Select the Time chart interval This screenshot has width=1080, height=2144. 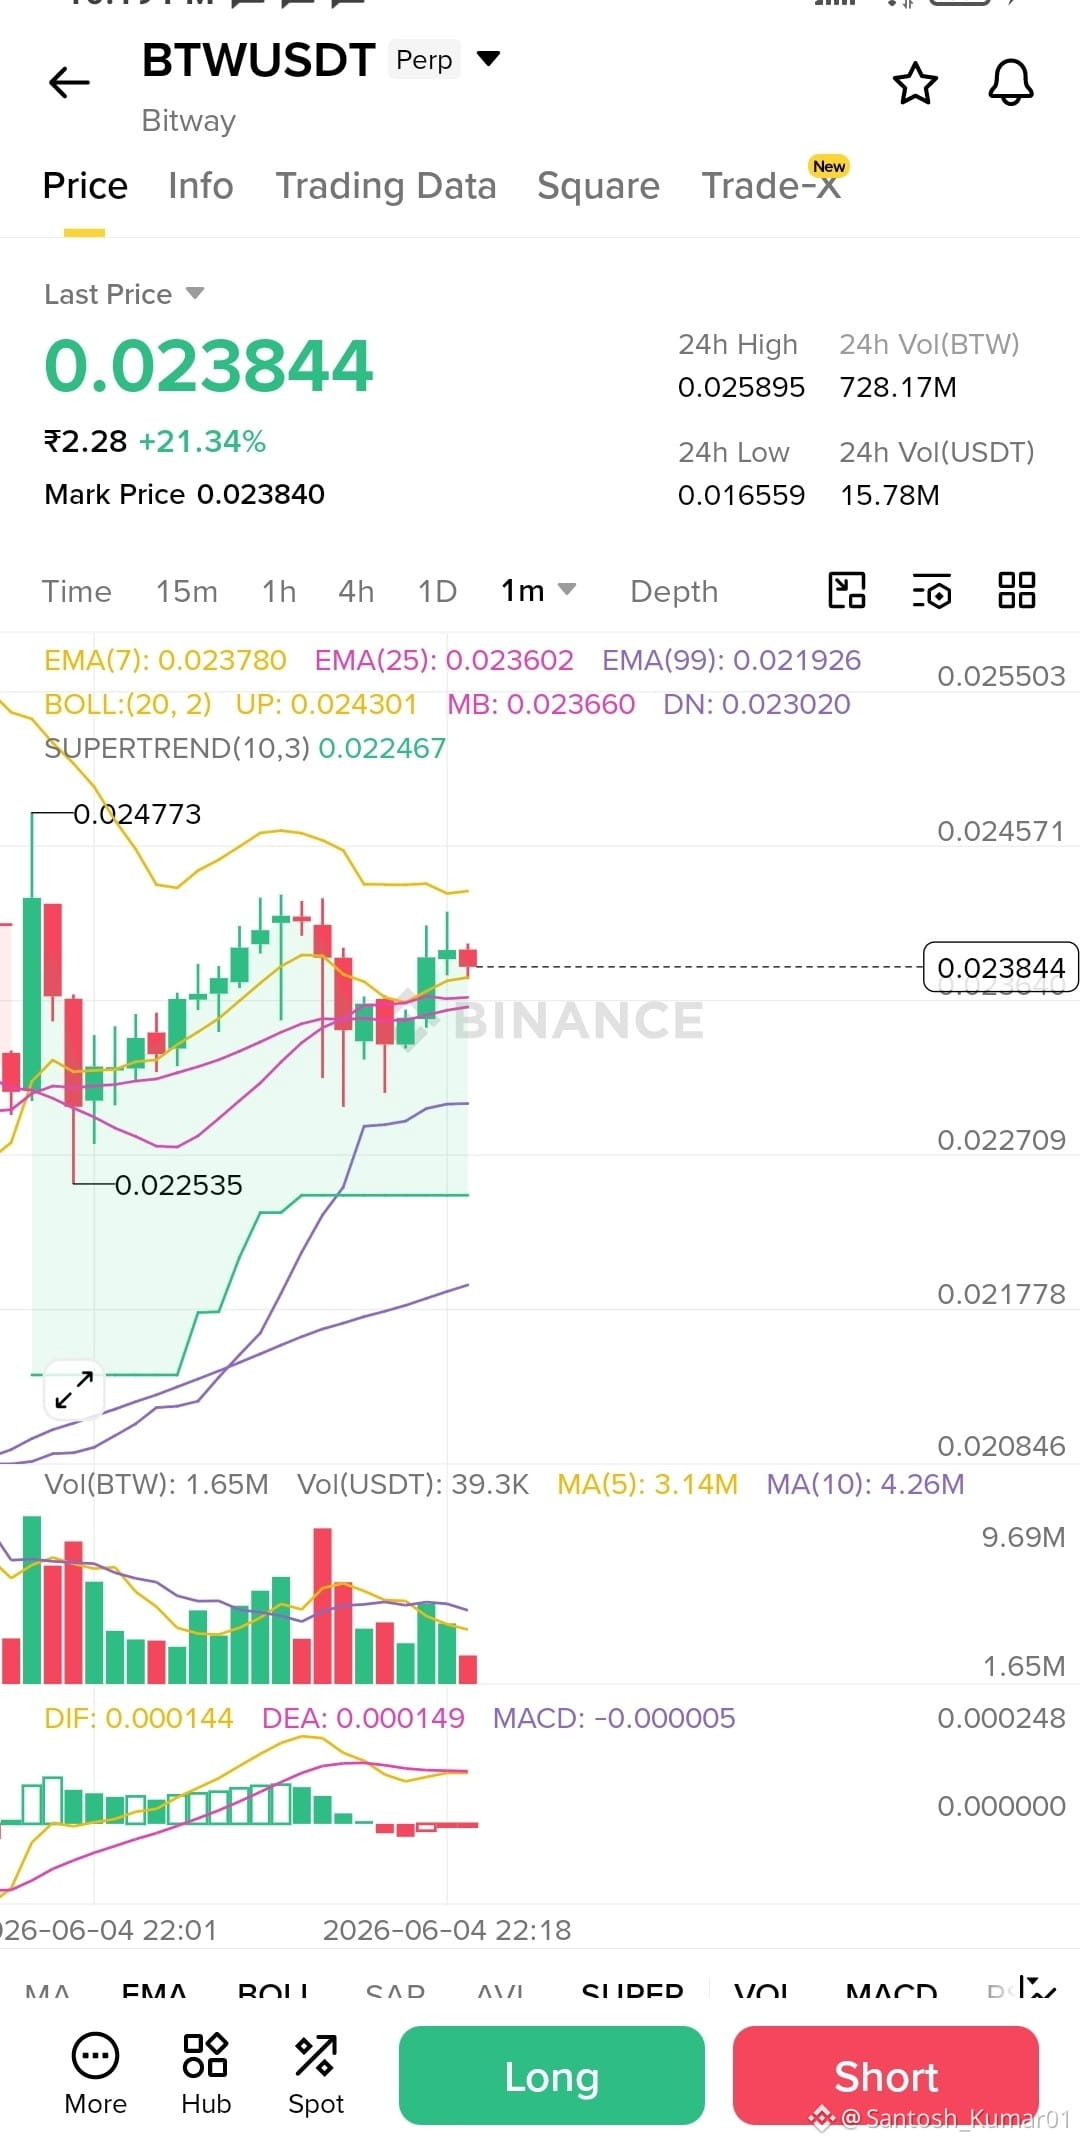pyautogui.click(x=76, y=591)
